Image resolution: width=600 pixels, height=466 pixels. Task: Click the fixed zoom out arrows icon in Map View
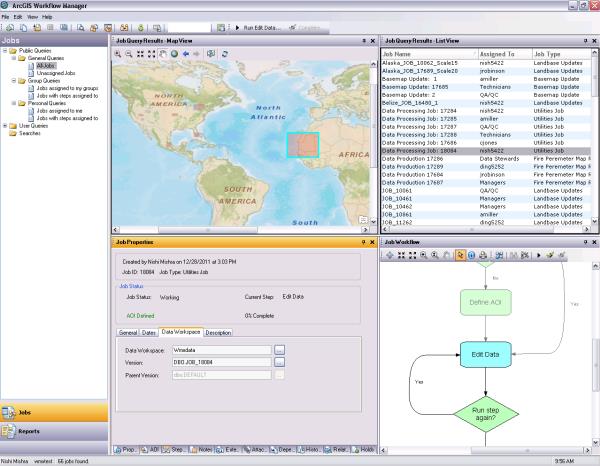pos(152,54)
